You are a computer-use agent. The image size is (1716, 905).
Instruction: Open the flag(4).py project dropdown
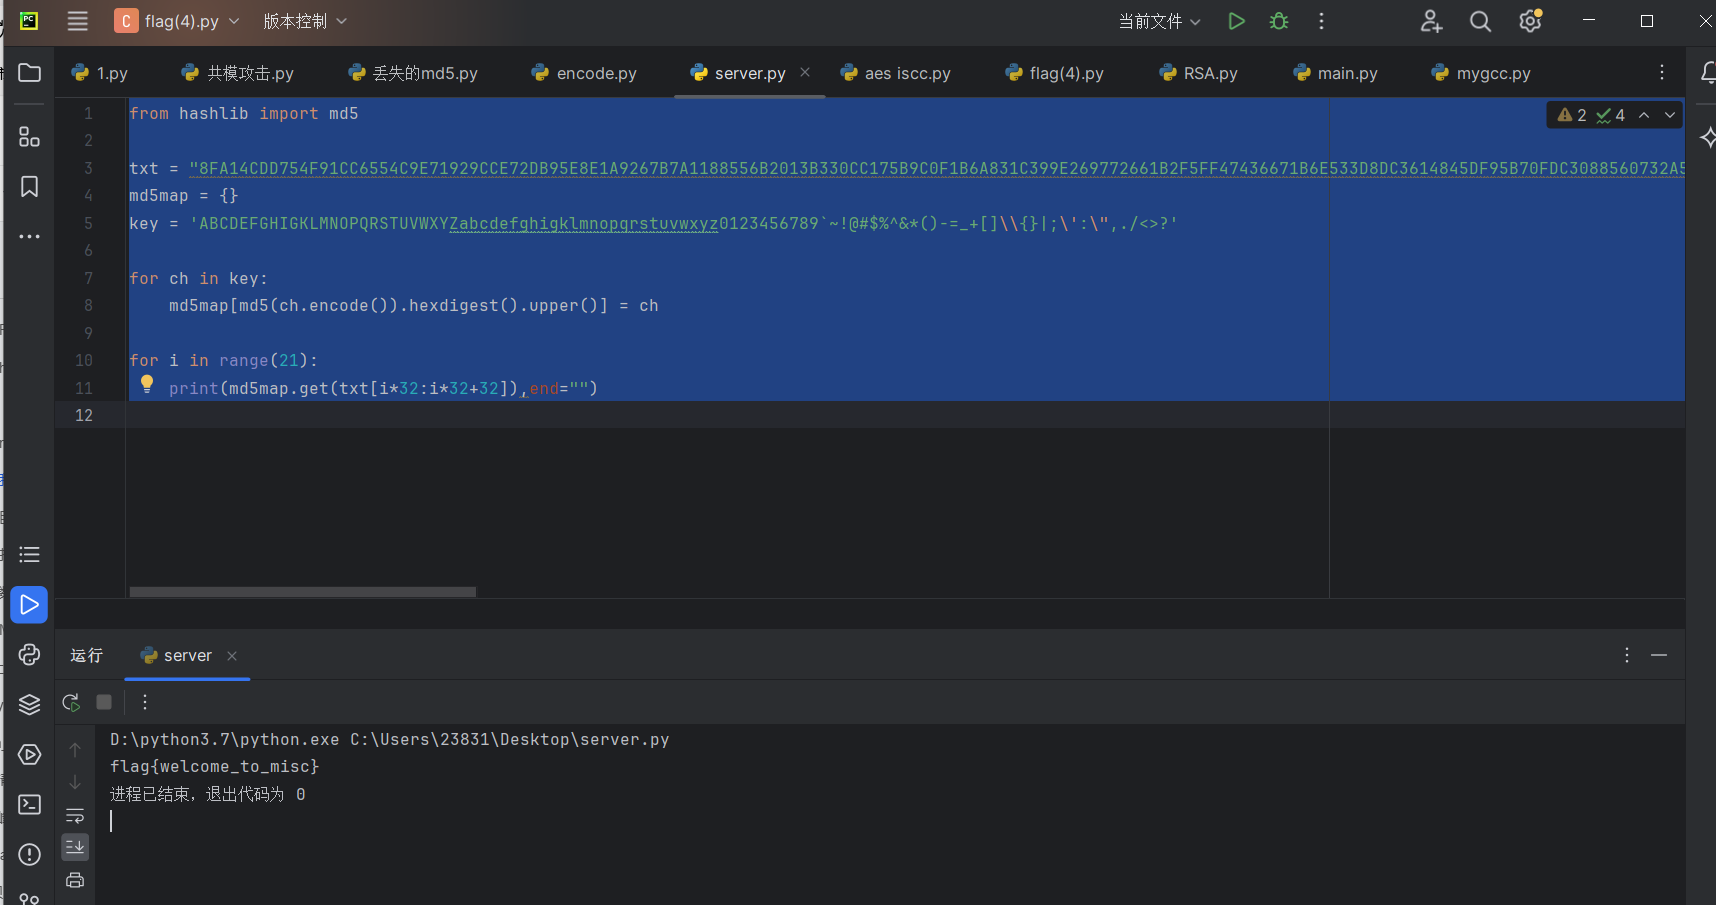[x=177, y=21]
